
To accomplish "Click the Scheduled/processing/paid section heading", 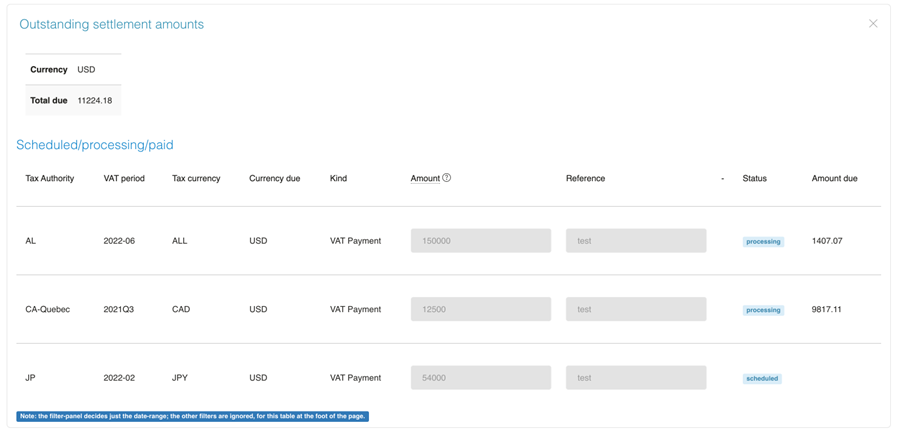I will tap(94, 145).
